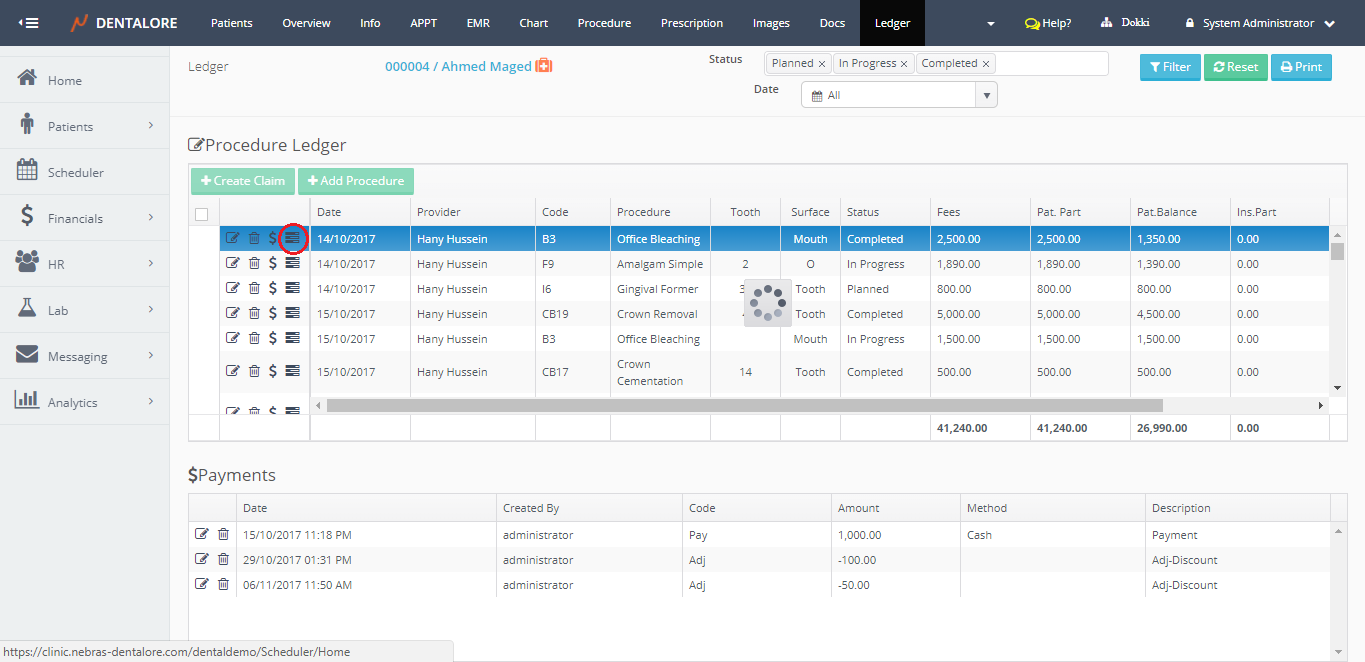1365x662 pixels.
Task: Open the System Administrator user menu
Action: coord(1260,23)
